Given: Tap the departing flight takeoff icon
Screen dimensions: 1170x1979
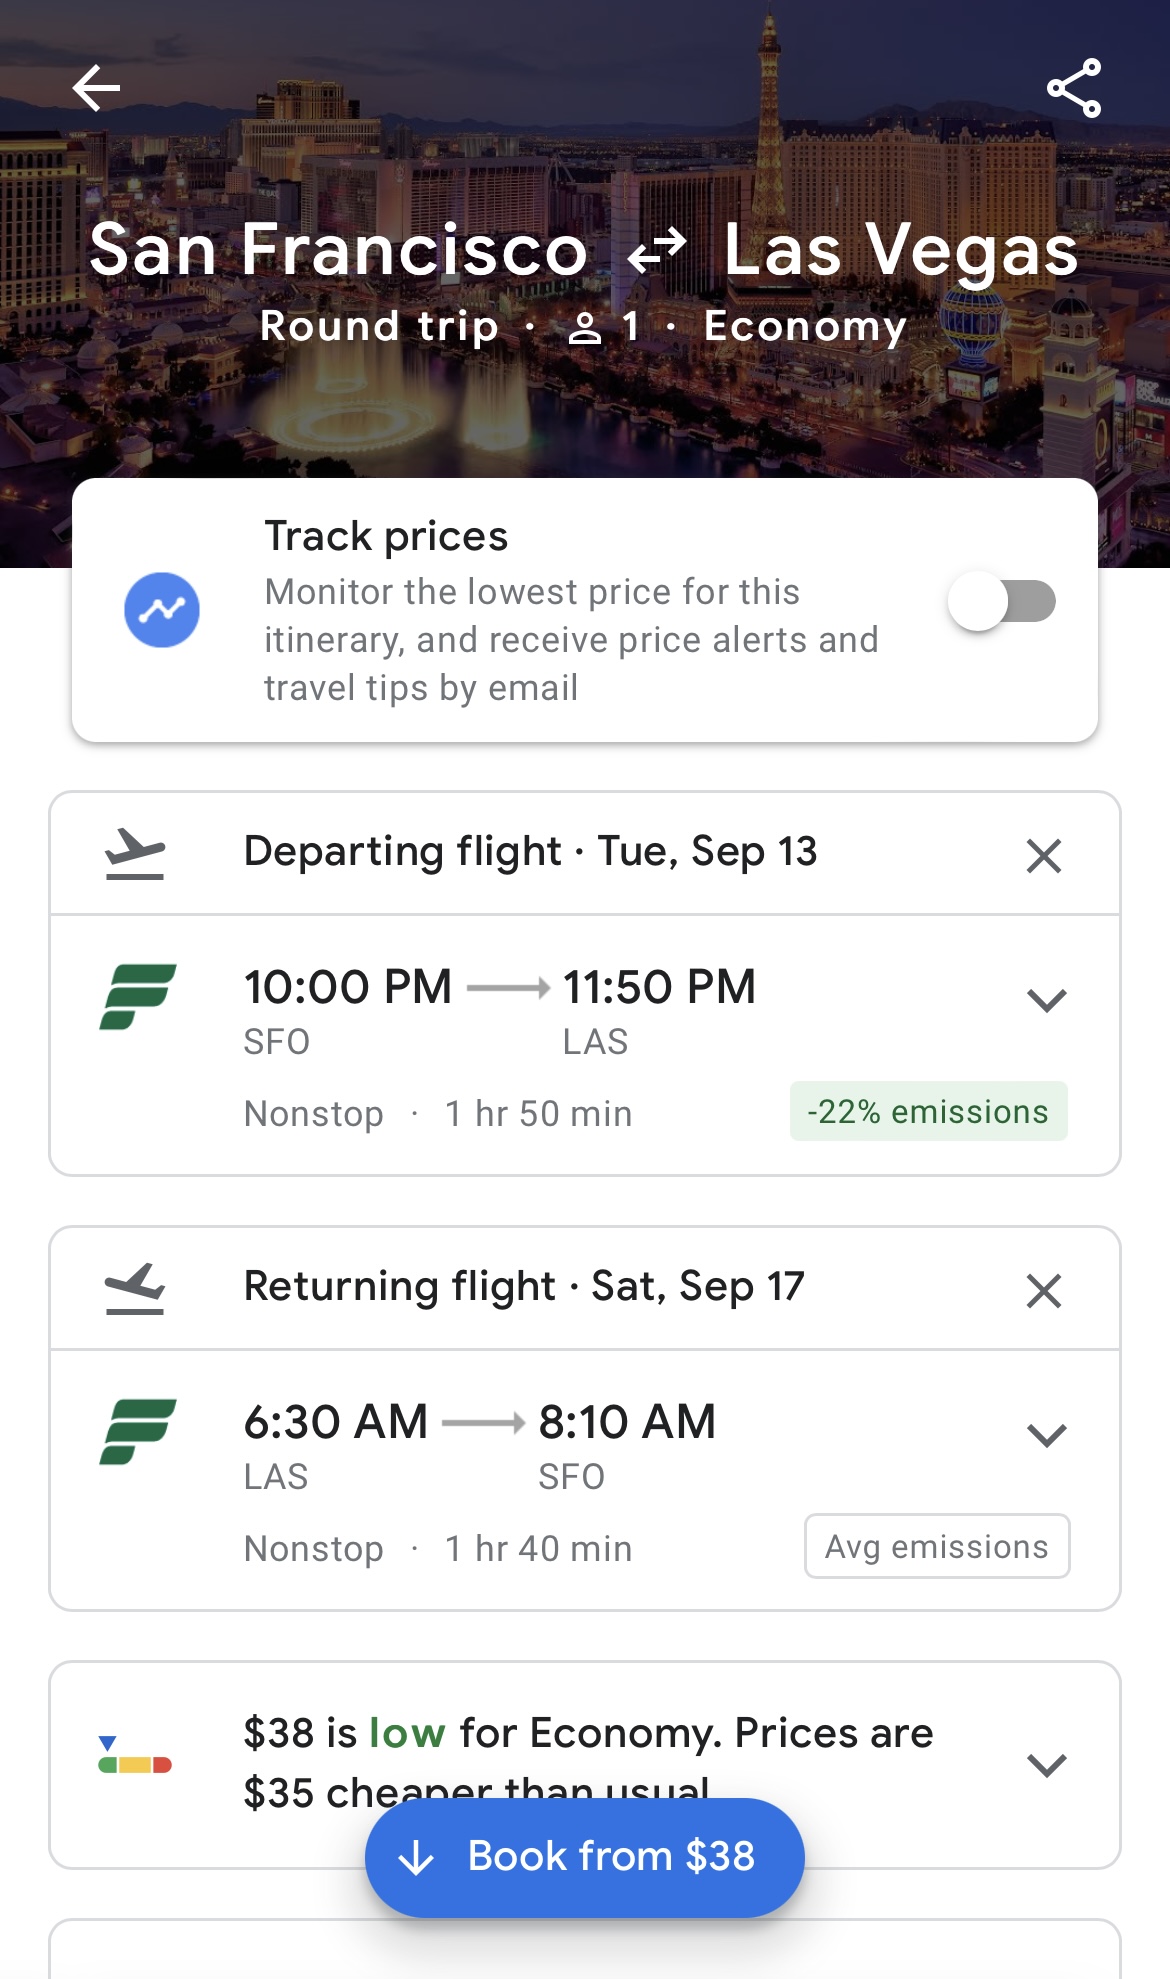Looking at the screenshot, I should click(135, 854).
